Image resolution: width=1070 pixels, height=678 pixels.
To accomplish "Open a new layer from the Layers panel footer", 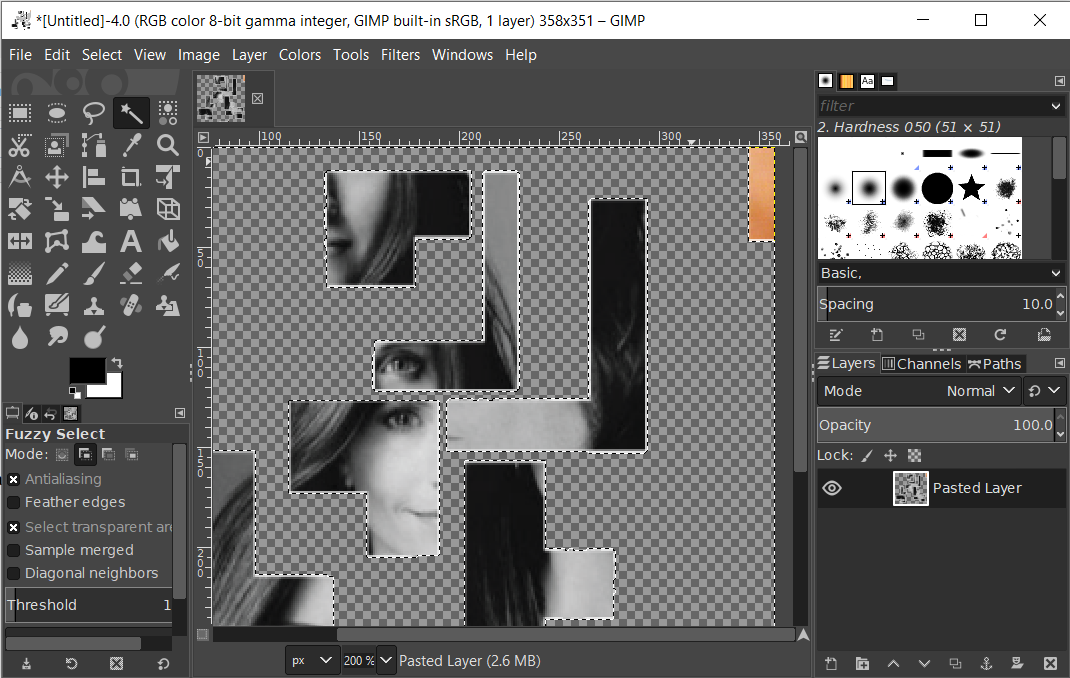I will pos(830,663).
